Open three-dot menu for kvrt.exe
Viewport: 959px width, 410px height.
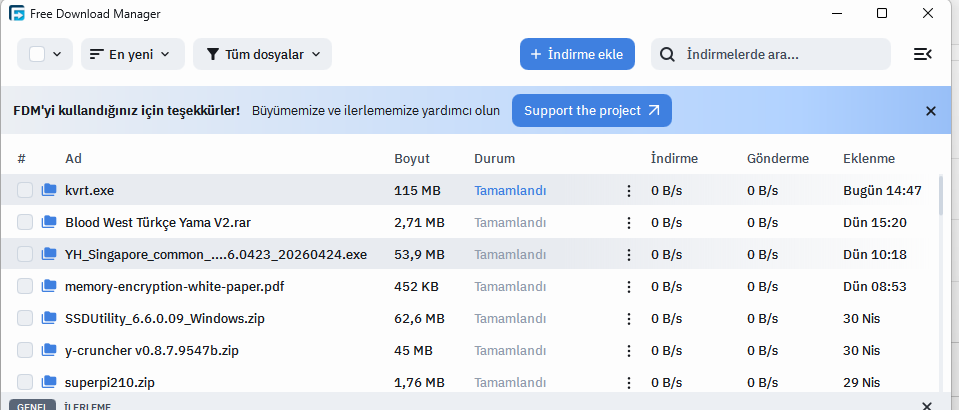[628, 191]
